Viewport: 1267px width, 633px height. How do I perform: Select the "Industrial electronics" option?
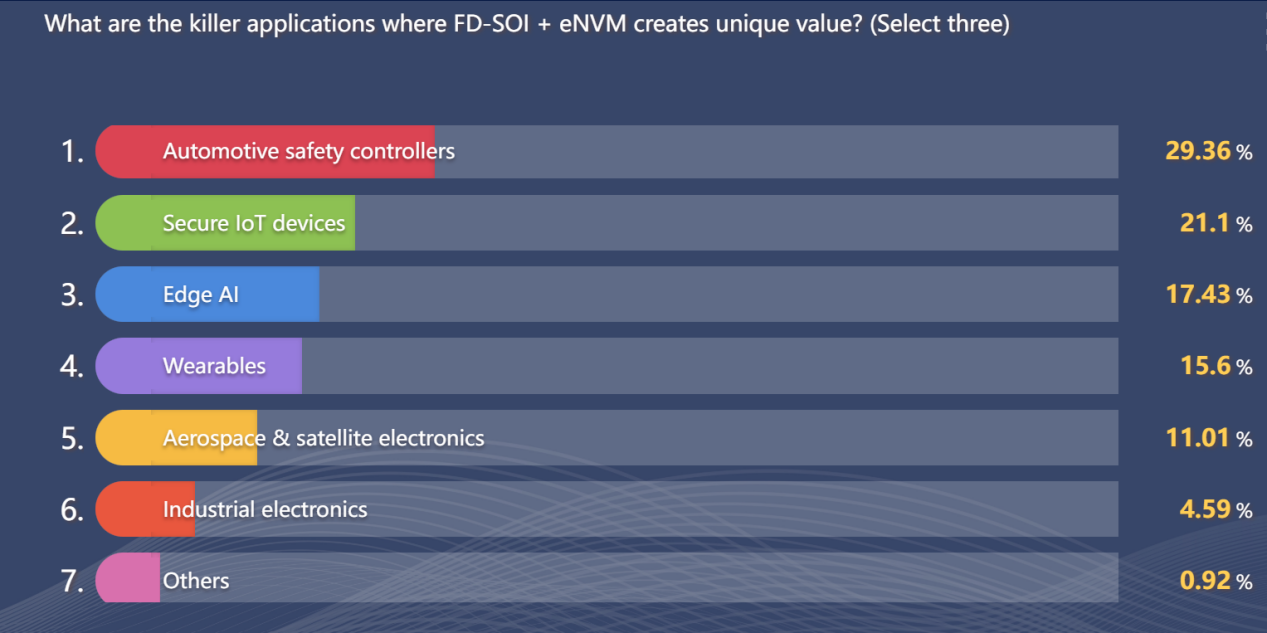tap(265, 510)
